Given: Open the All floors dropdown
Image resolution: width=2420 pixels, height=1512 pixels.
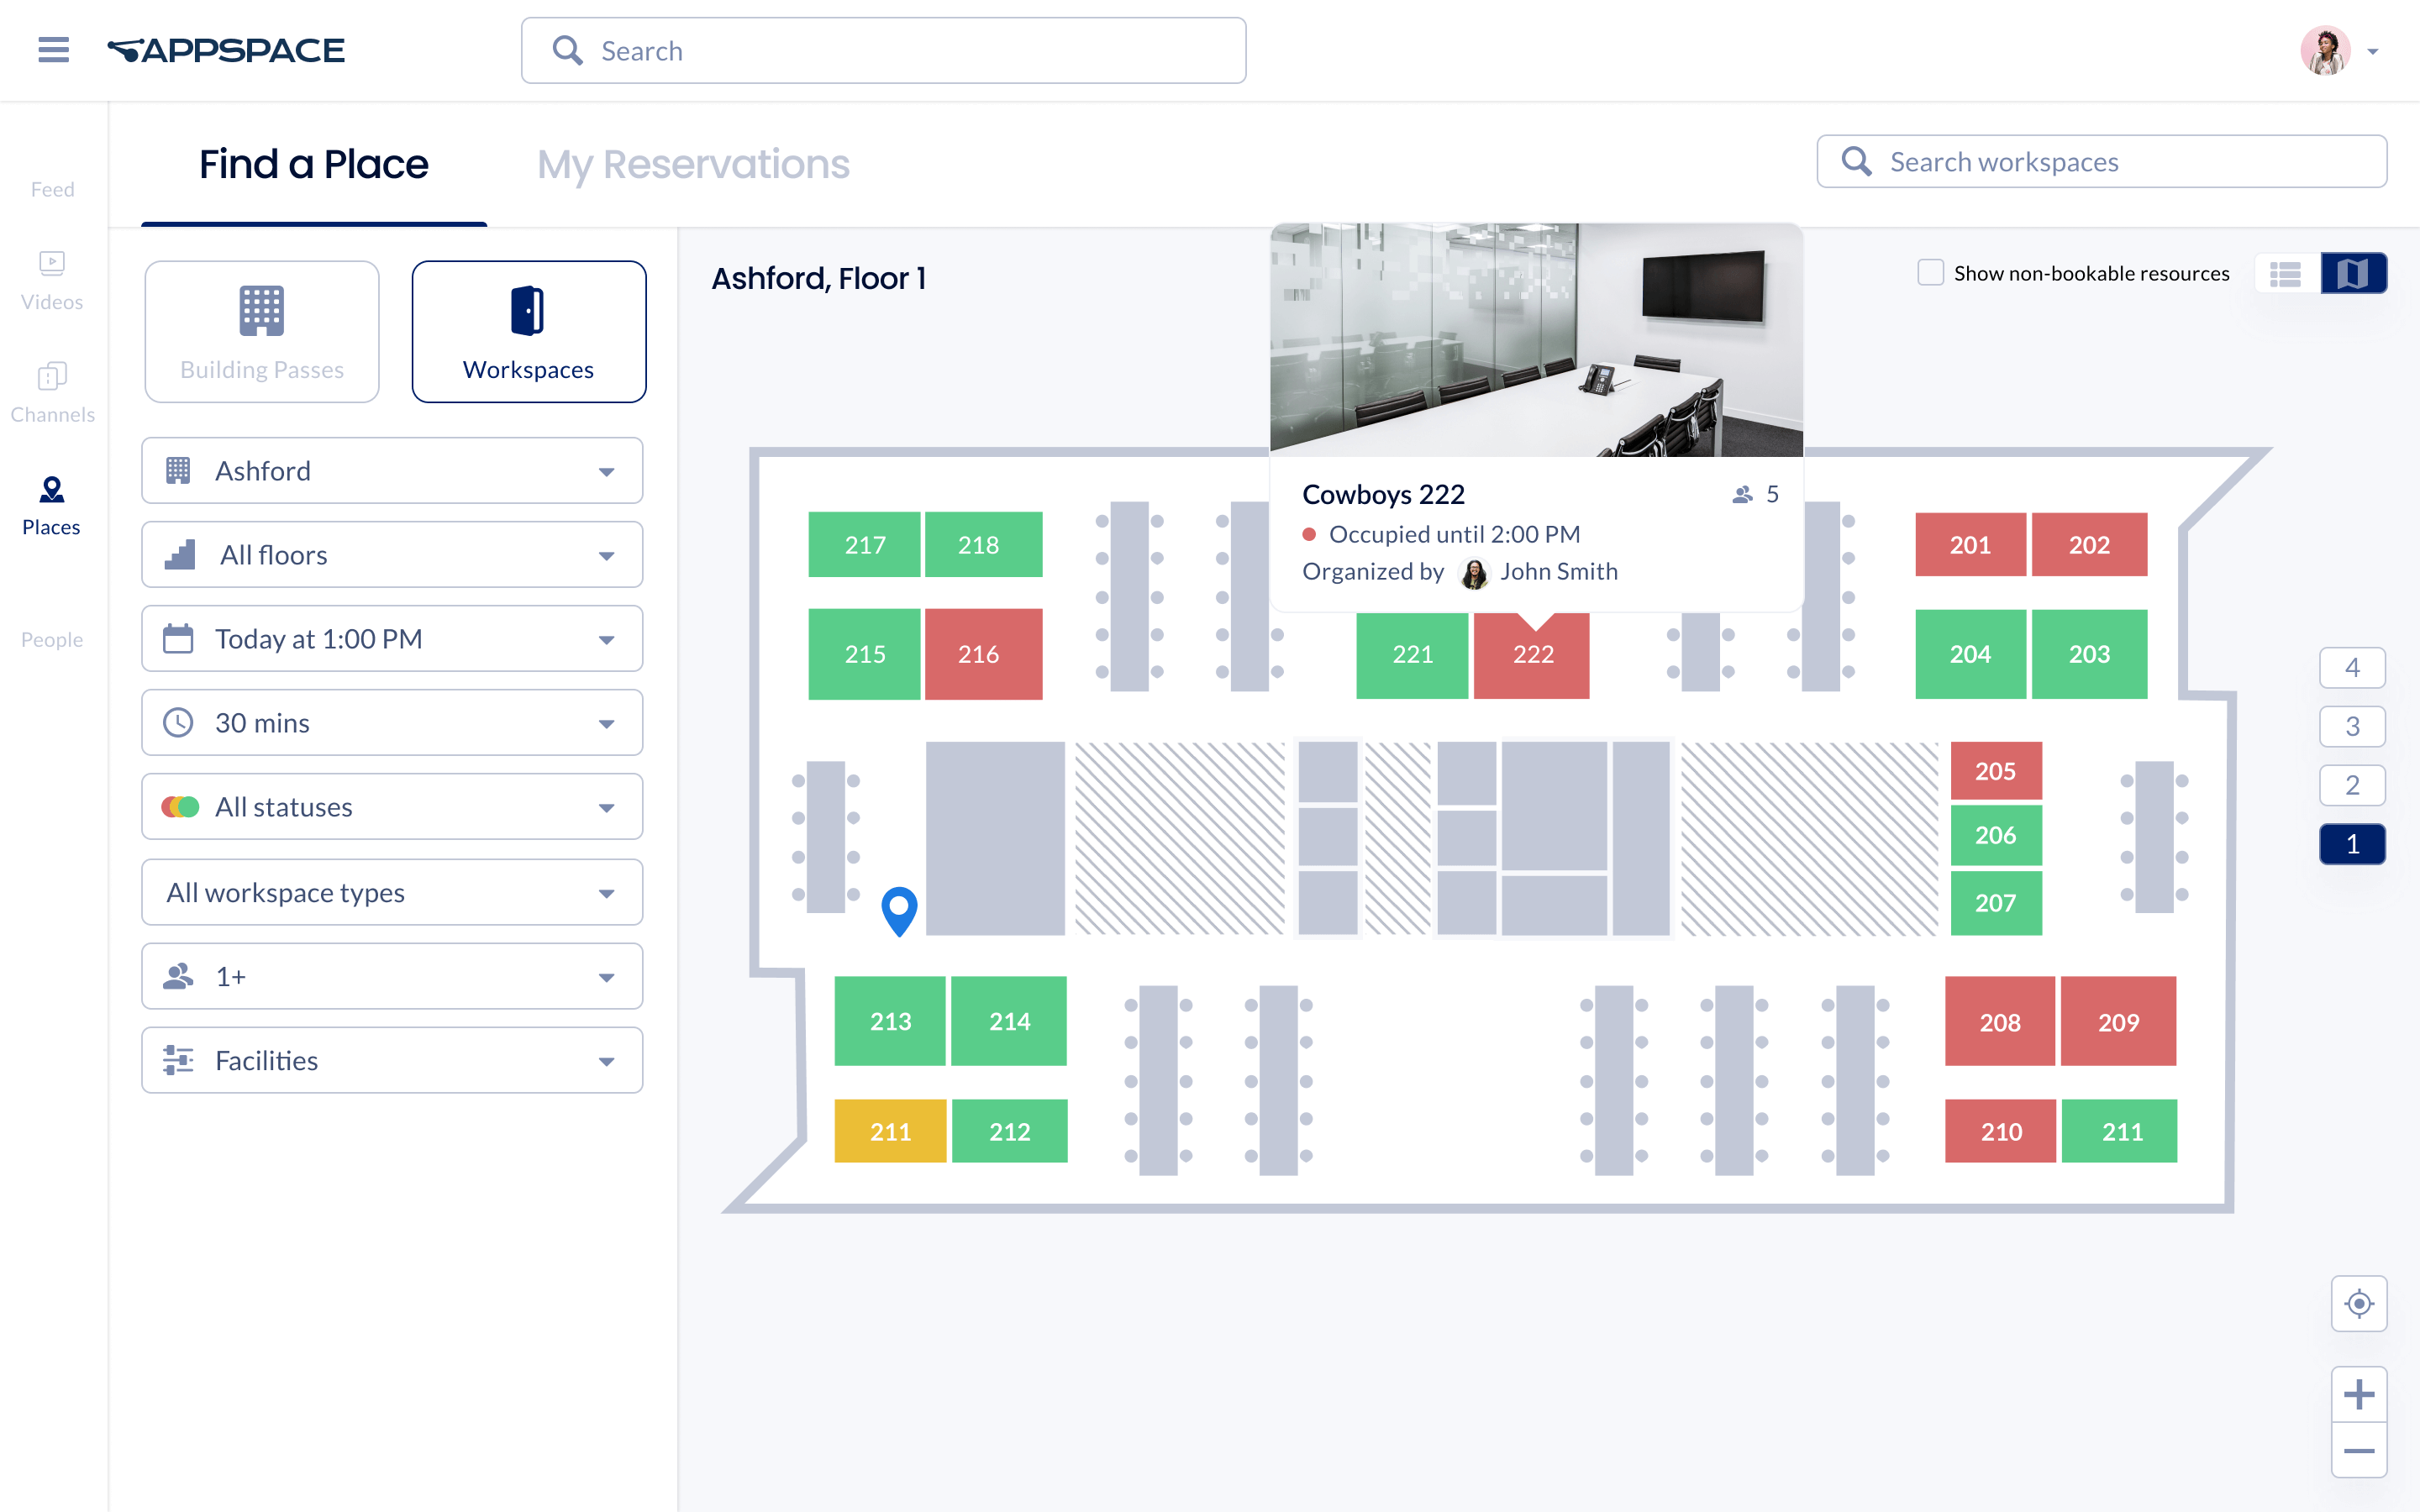Looking at the screenshot, I should [x=392, y=555].
